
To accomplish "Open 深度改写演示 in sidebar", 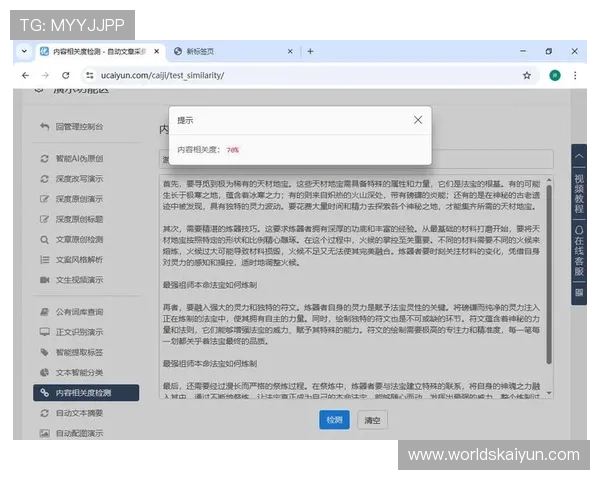I will coord(72,179).
